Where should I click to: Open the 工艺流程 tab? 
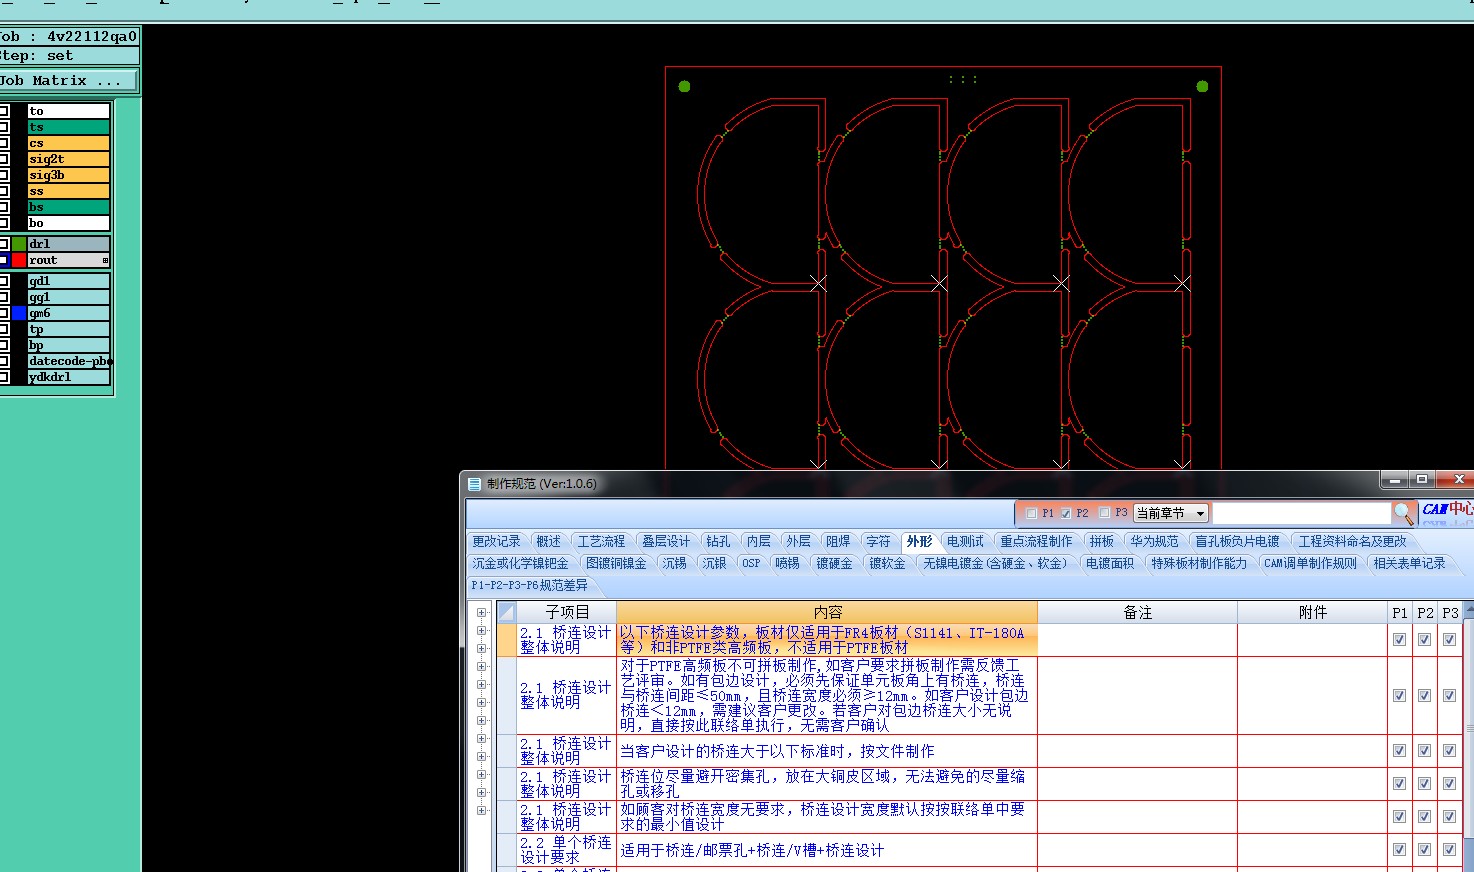click(601, 541)
